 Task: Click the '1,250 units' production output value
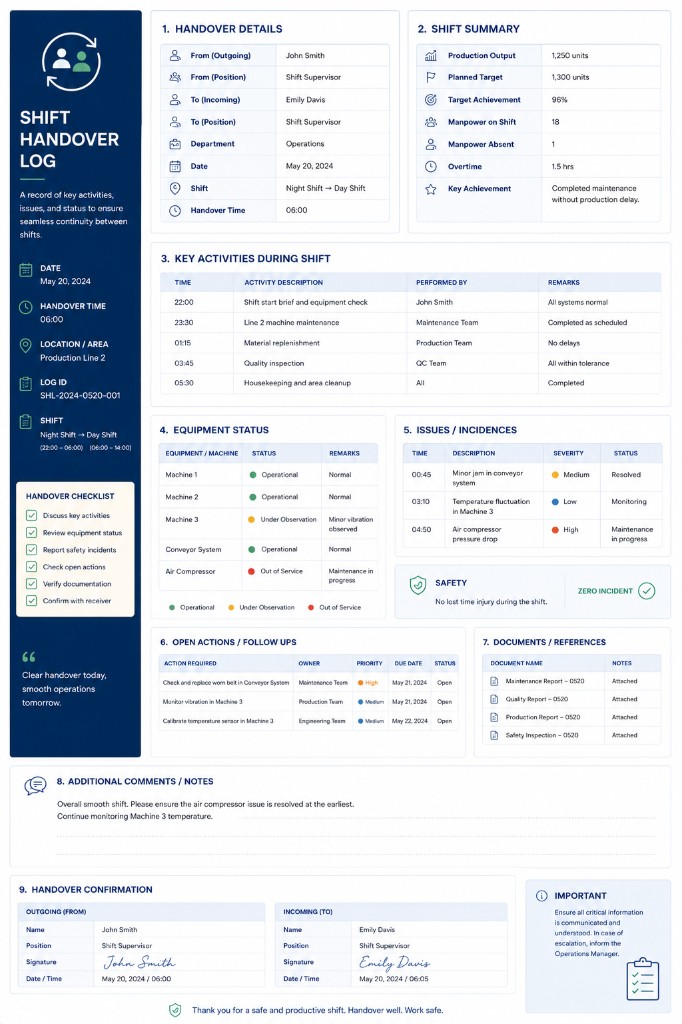tap(570, 56)
